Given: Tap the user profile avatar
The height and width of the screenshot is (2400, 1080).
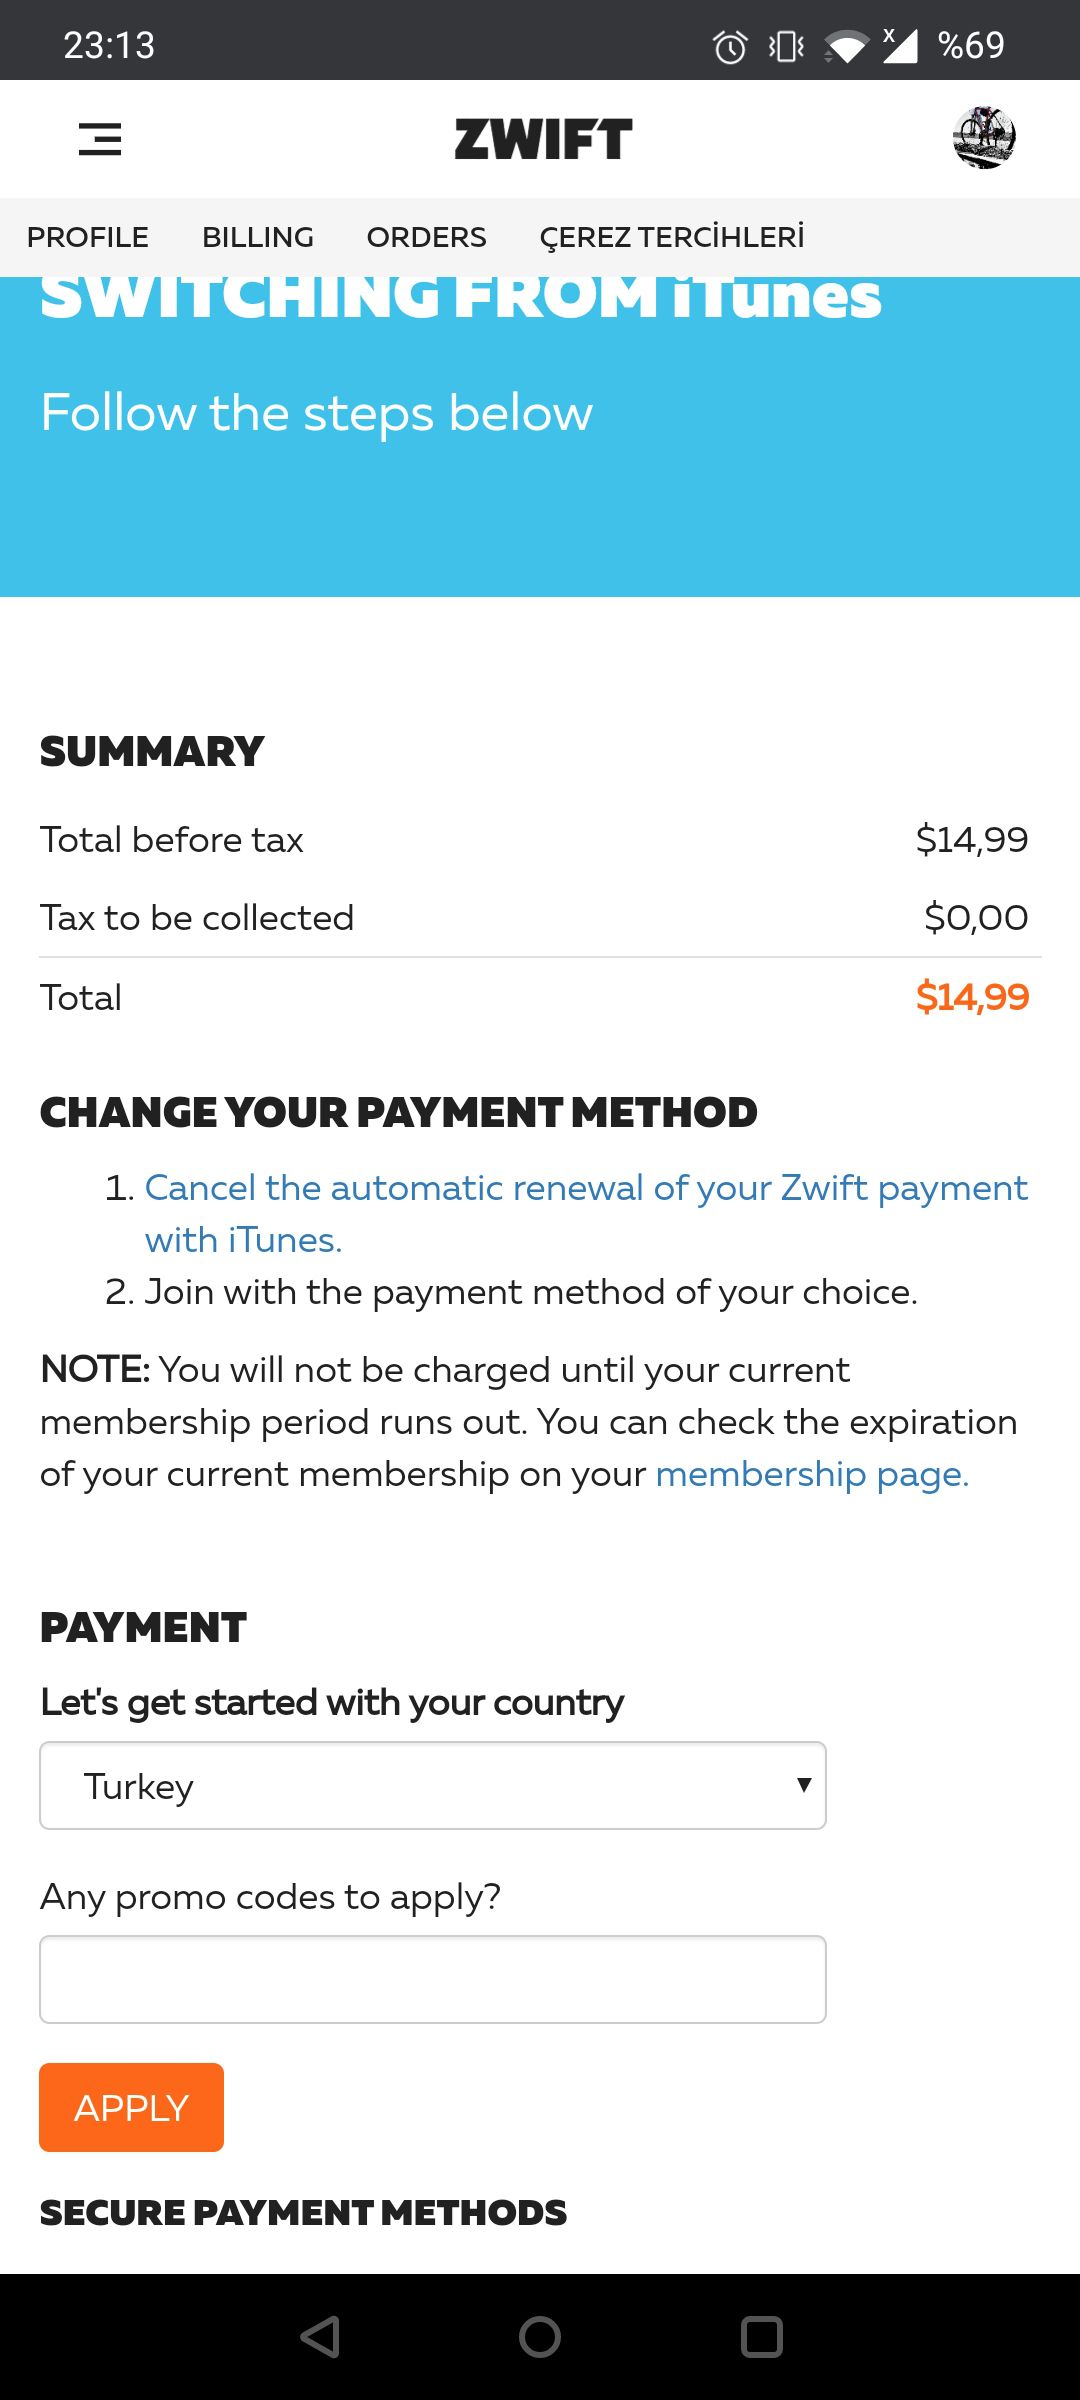Looking at the screenshot, I should click(984, 138).
